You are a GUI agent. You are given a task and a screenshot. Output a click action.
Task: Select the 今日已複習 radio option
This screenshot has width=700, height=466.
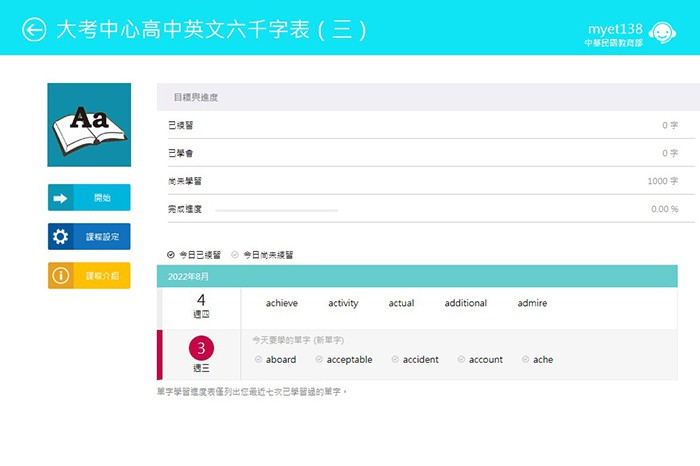[x=171, y=255]
